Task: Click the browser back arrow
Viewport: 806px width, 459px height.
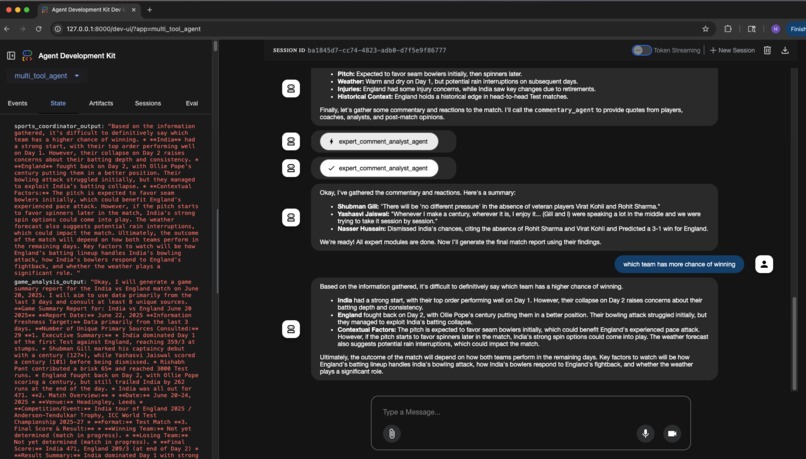Action: [x=7, y=29]
